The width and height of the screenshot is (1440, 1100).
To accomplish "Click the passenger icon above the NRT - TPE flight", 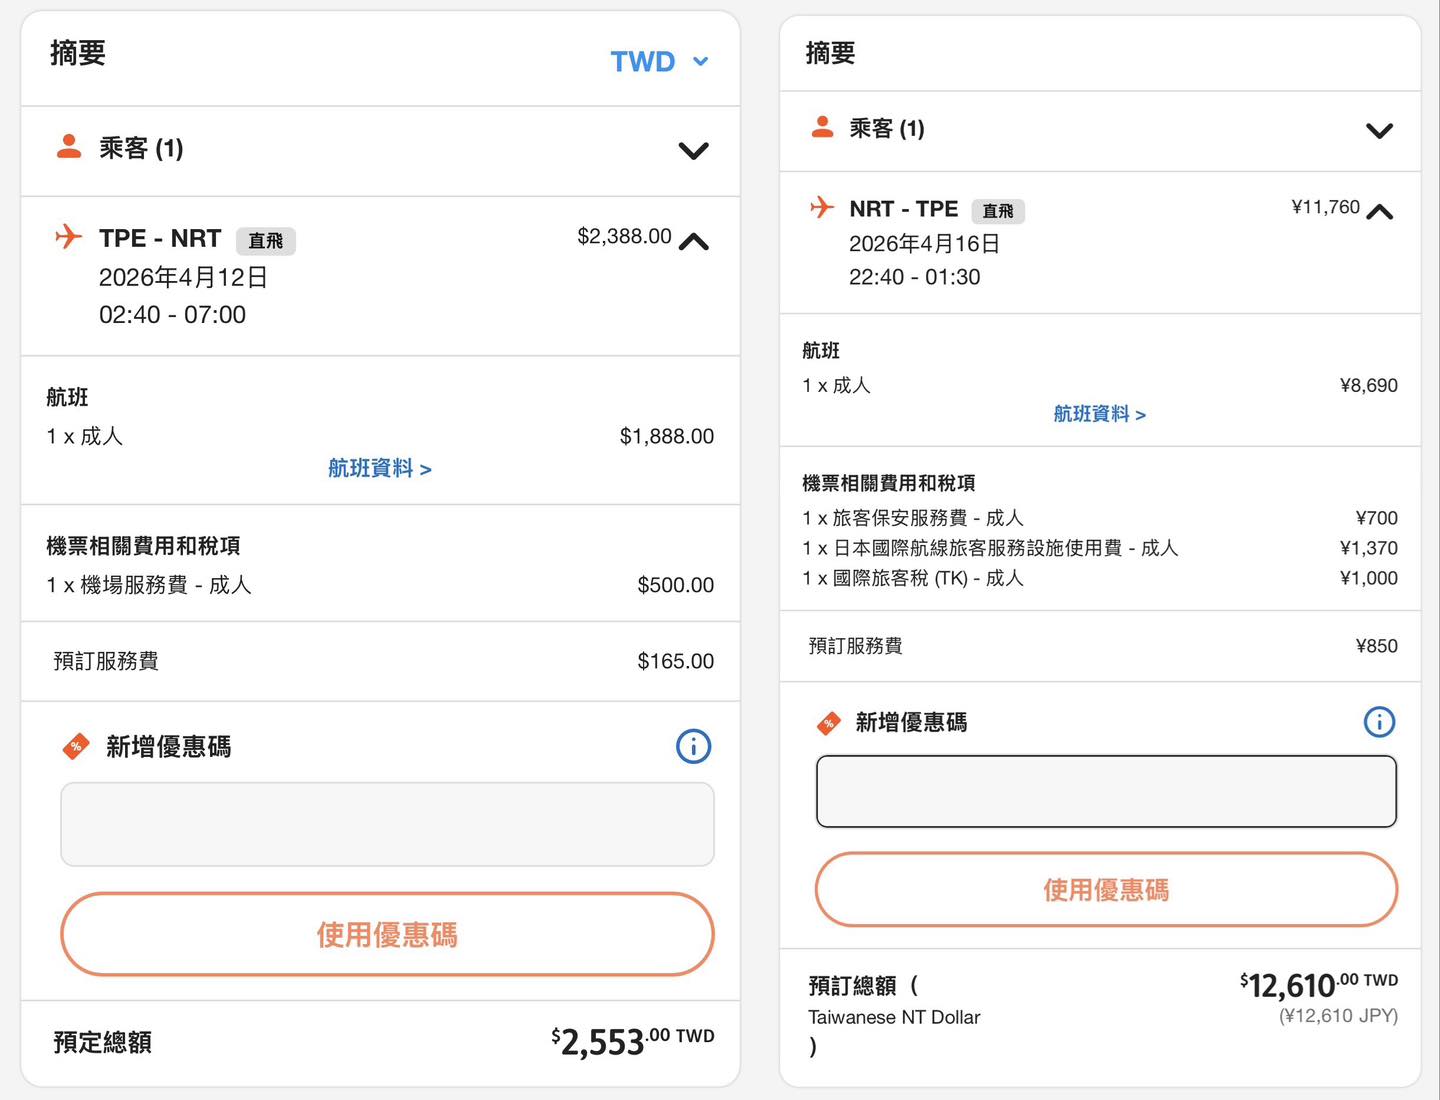I will [822, 127].
